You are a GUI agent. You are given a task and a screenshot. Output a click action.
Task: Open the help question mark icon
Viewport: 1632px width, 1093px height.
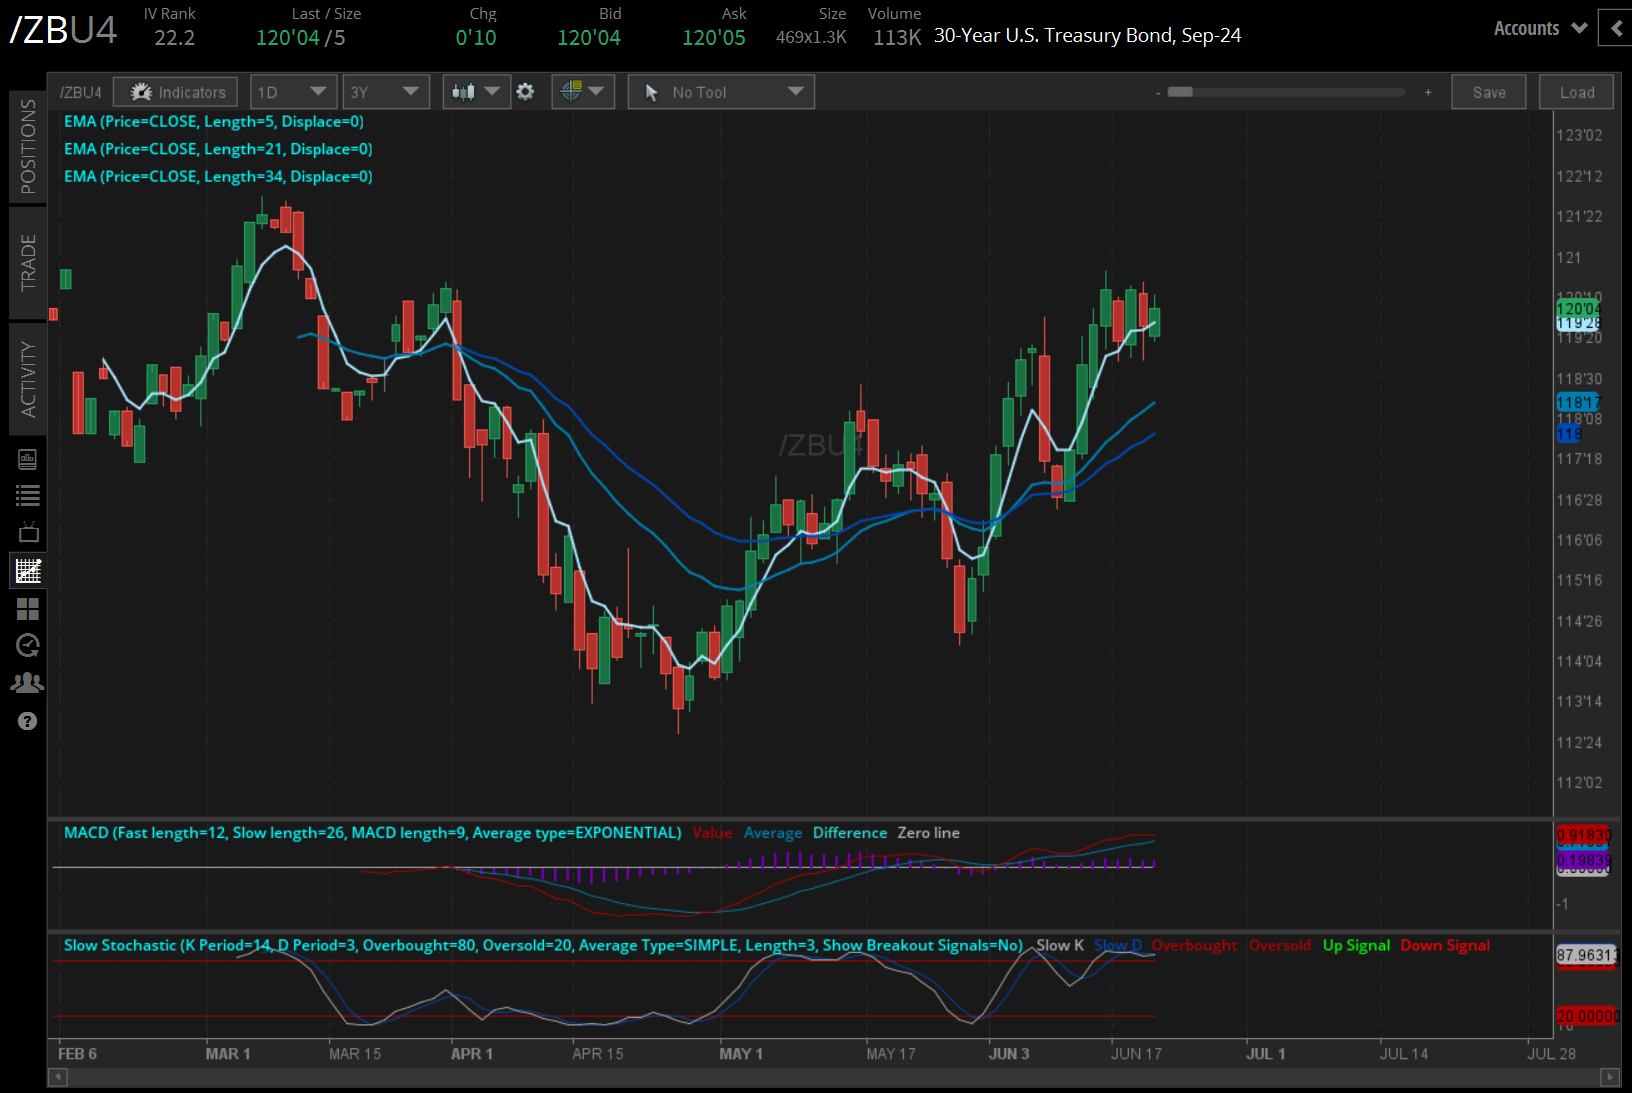[x=28, y=721]
